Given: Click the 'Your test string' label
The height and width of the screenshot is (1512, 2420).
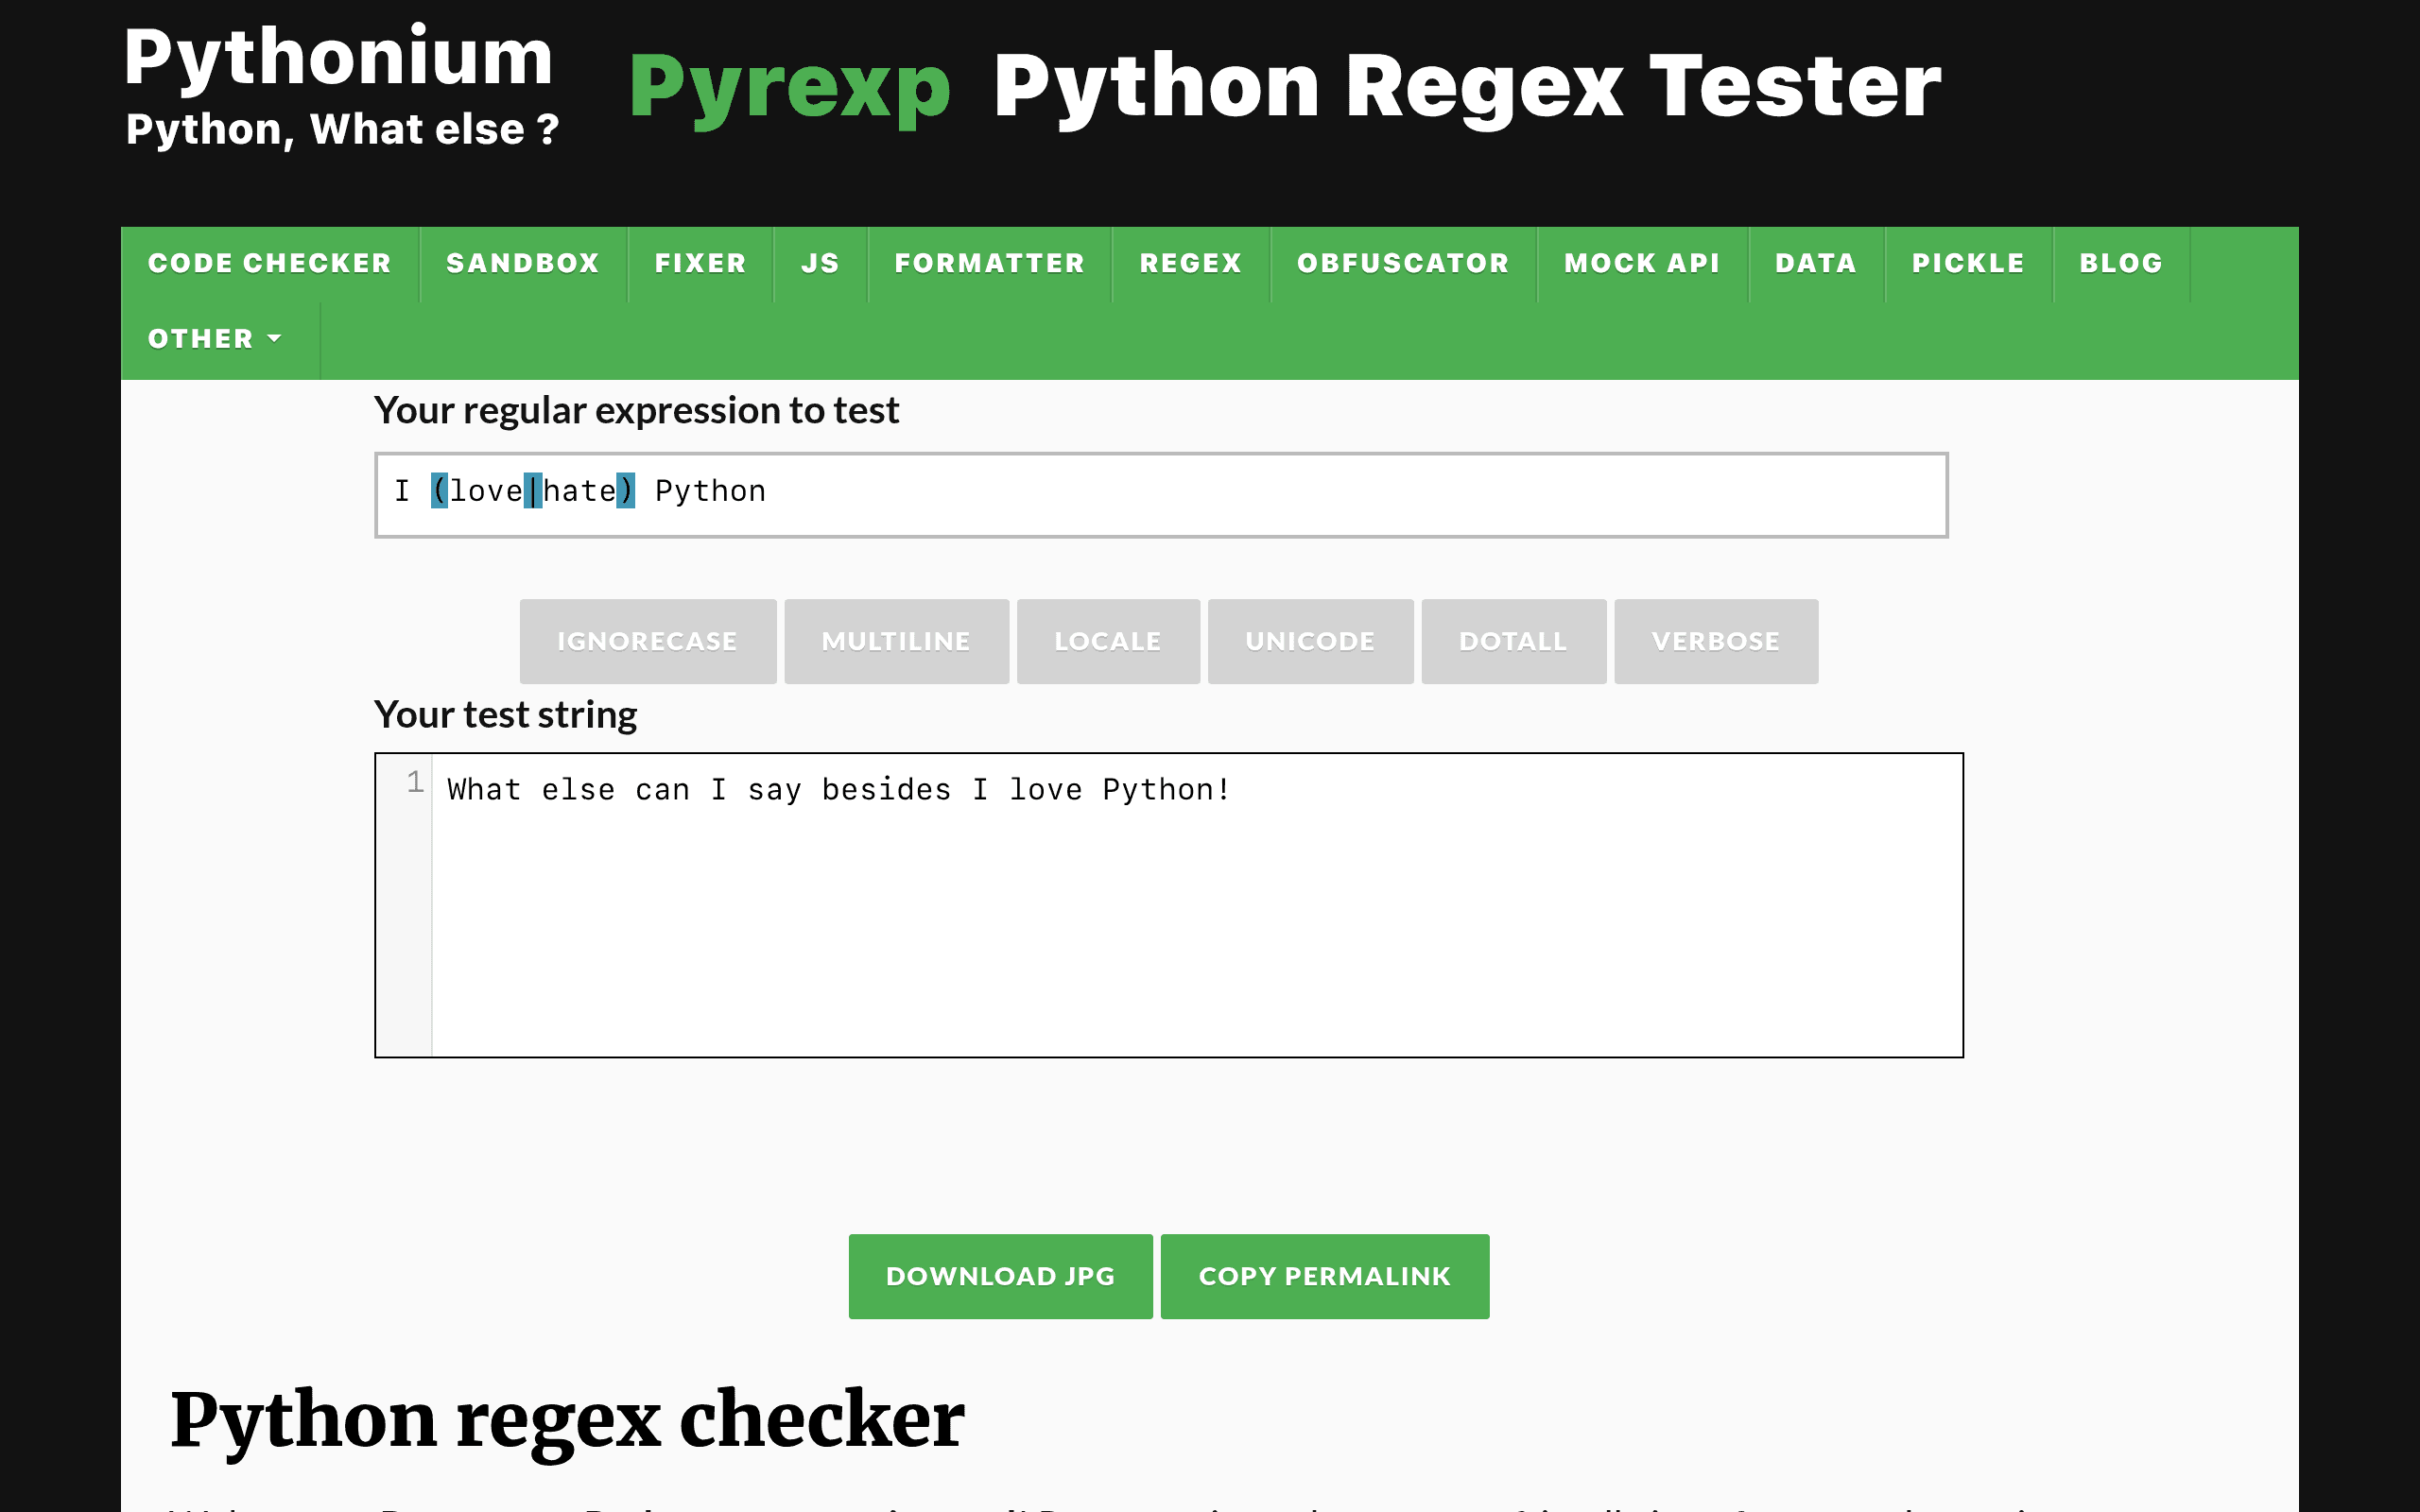Looking at the screenshot, I should tap(505, 715).
